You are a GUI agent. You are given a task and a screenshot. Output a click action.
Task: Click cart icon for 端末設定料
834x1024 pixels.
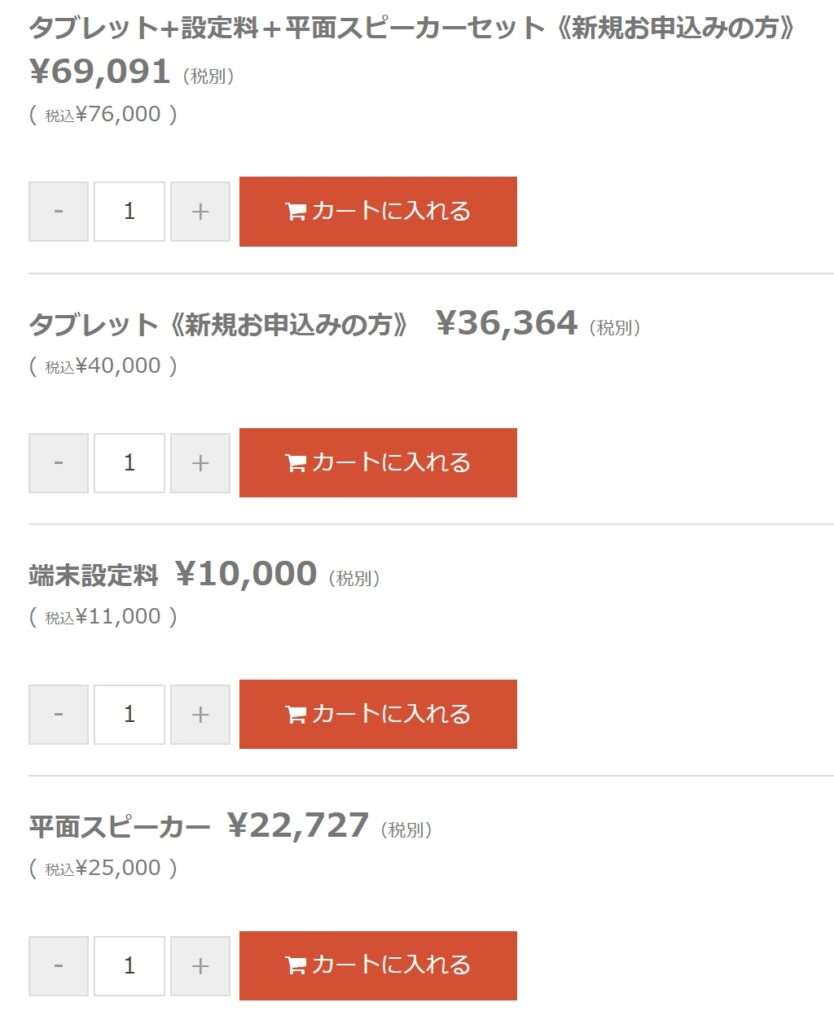tap(296, 715)
